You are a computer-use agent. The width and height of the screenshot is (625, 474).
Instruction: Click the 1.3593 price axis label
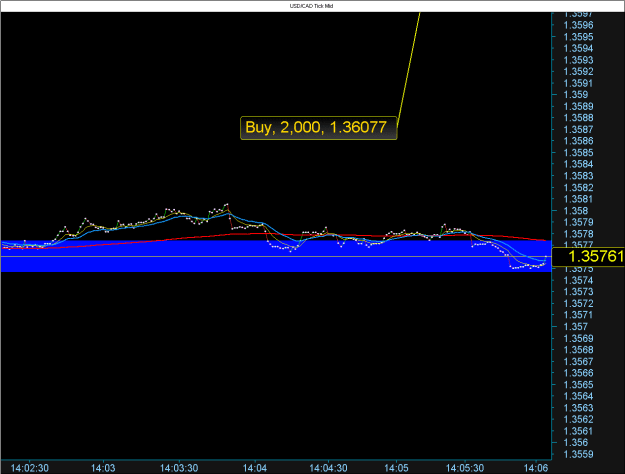tap(578, 60)
